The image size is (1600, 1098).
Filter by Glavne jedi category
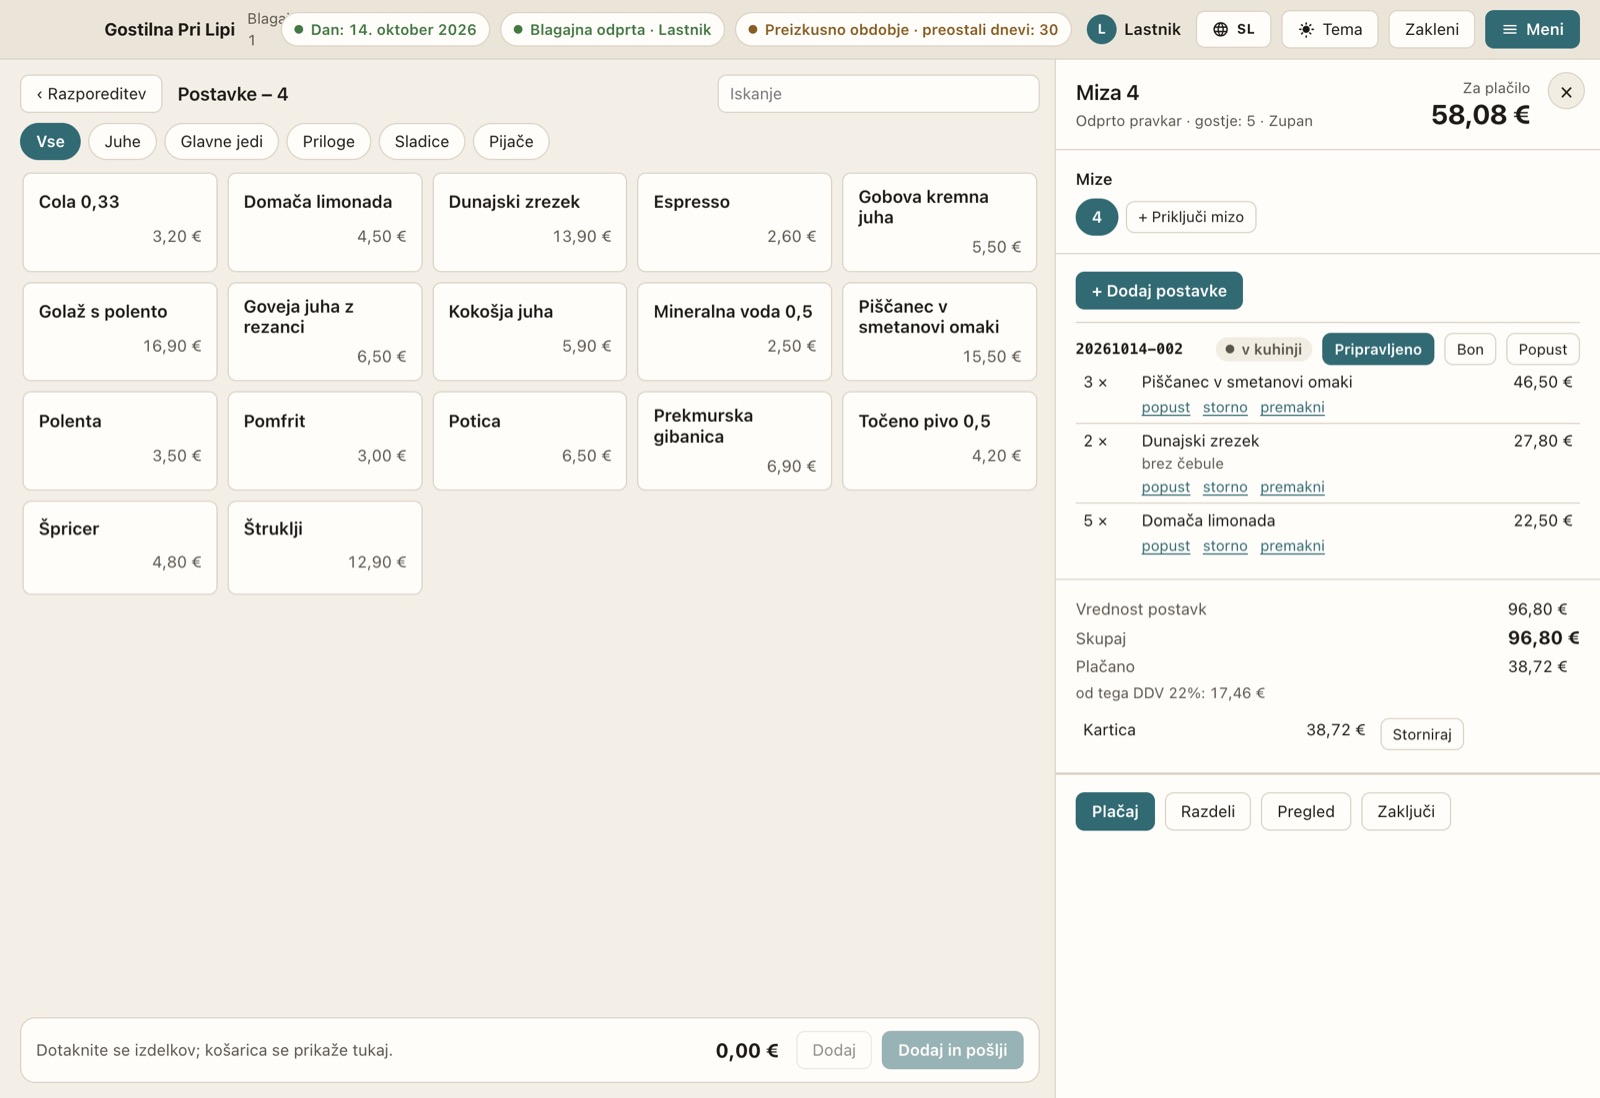[x=221, y=142]
